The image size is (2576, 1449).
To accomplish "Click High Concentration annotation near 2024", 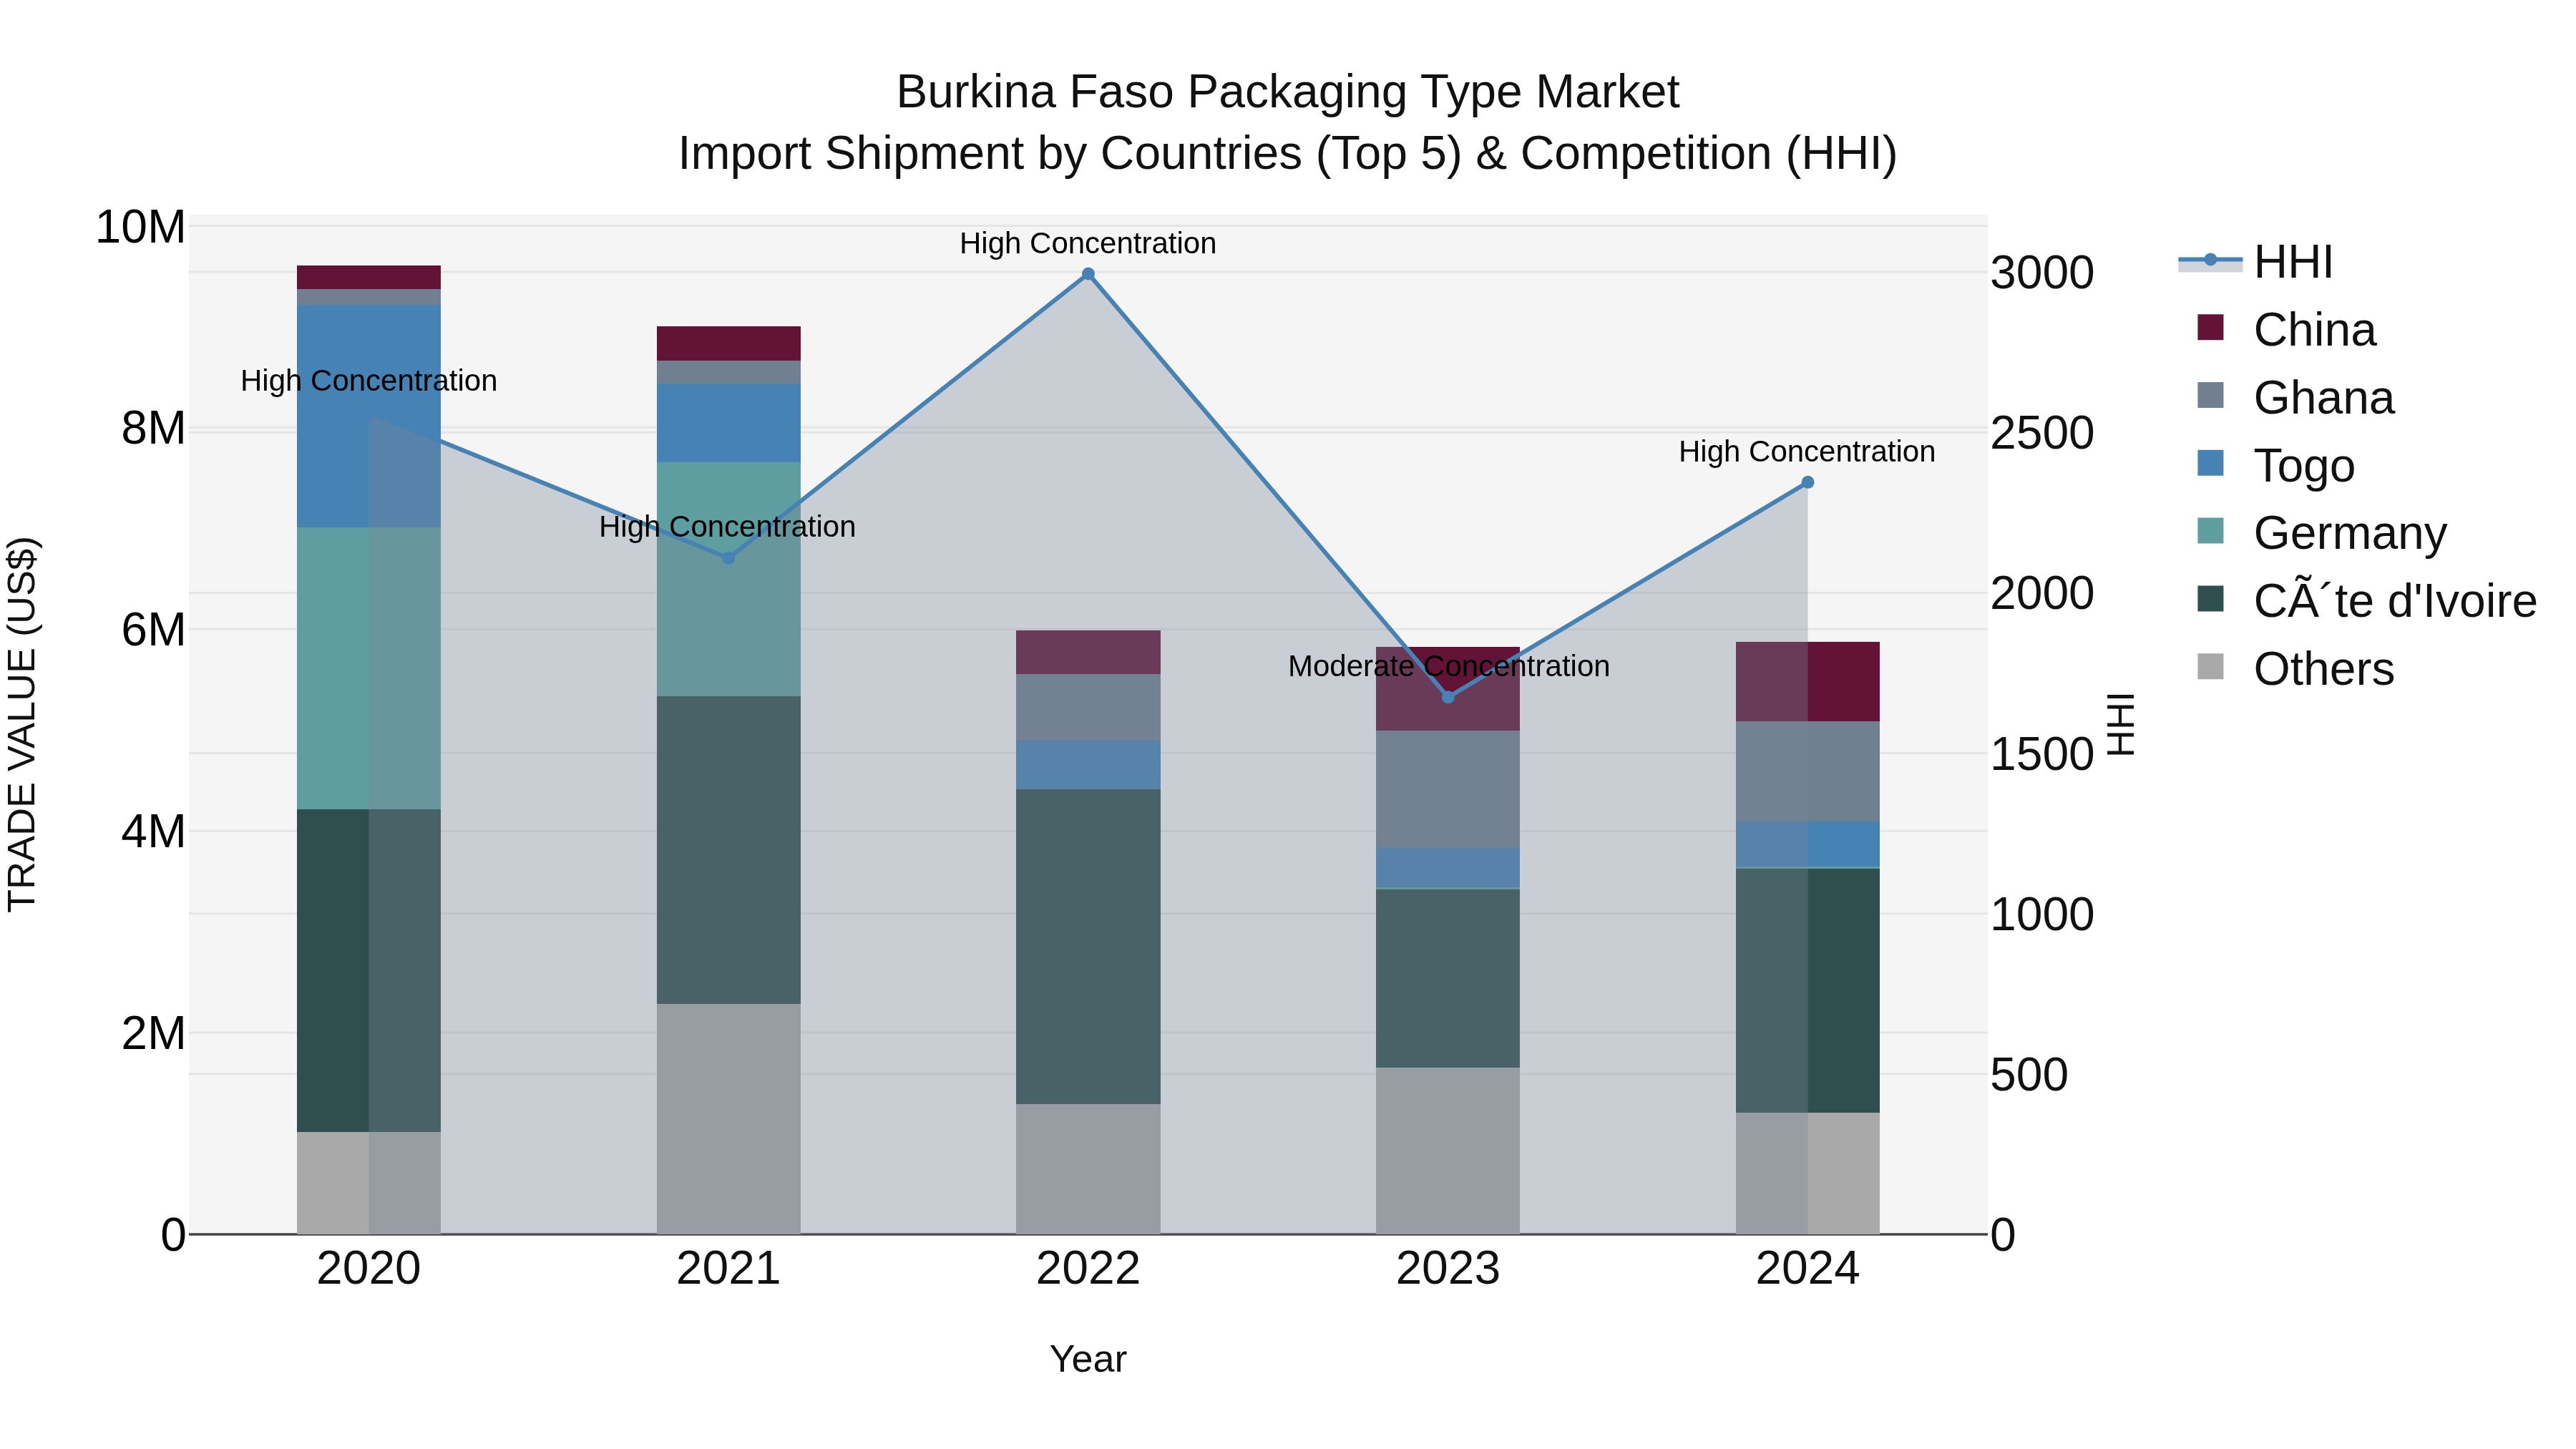I will point(1807,452).
